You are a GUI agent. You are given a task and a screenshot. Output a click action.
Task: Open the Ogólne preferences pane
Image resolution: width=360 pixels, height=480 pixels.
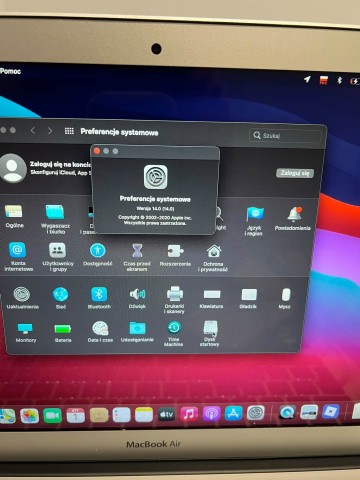pos(14,216)
